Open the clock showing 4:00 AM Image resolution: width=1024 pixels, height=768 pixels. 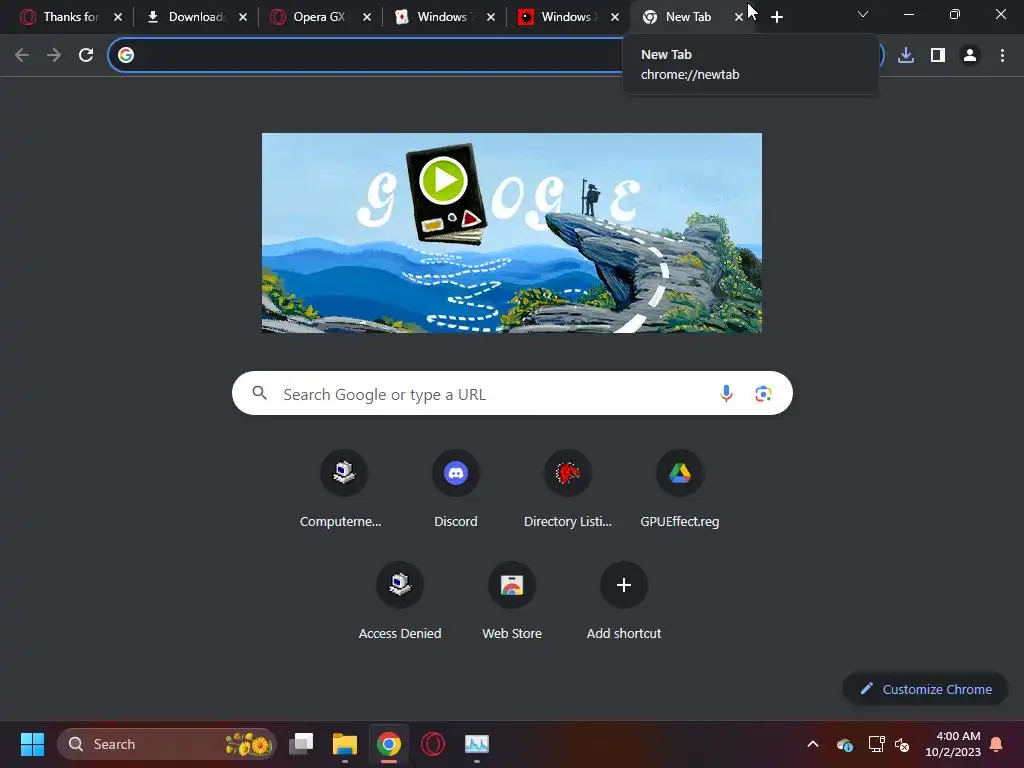tap(953, 744)
